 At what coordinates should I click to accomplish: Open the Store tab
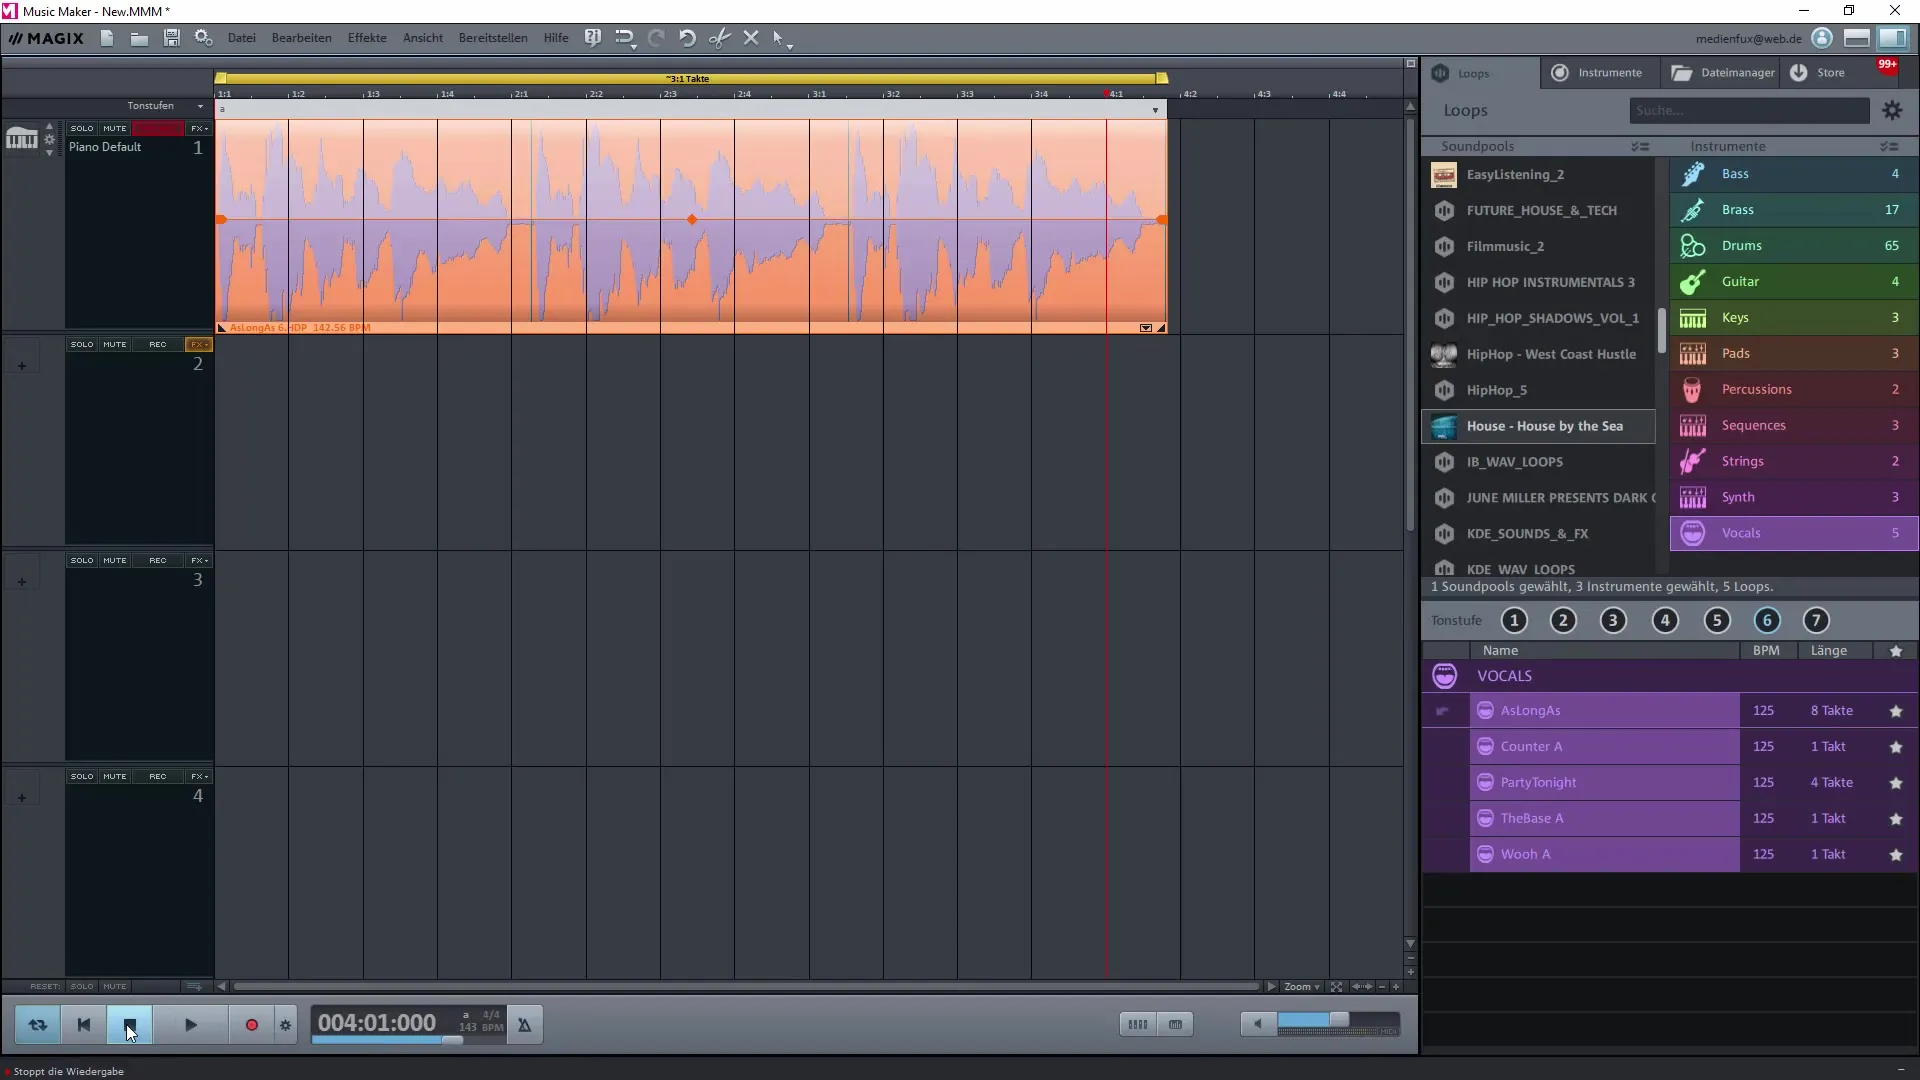[1818, 73]
